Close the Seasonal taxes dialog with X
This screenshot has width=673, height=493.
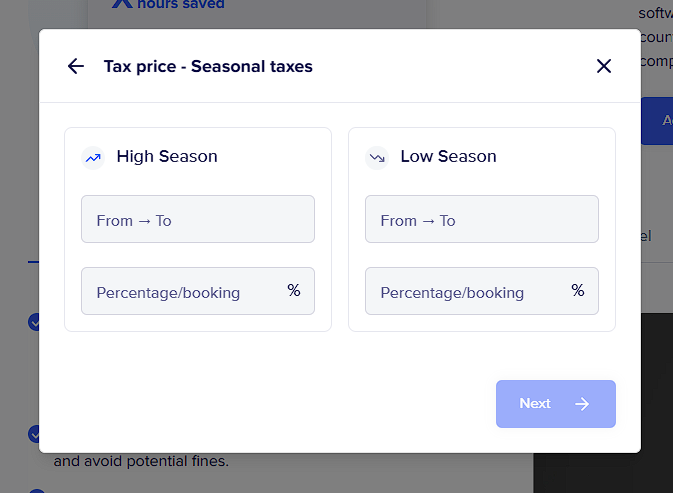pos(603,66)
